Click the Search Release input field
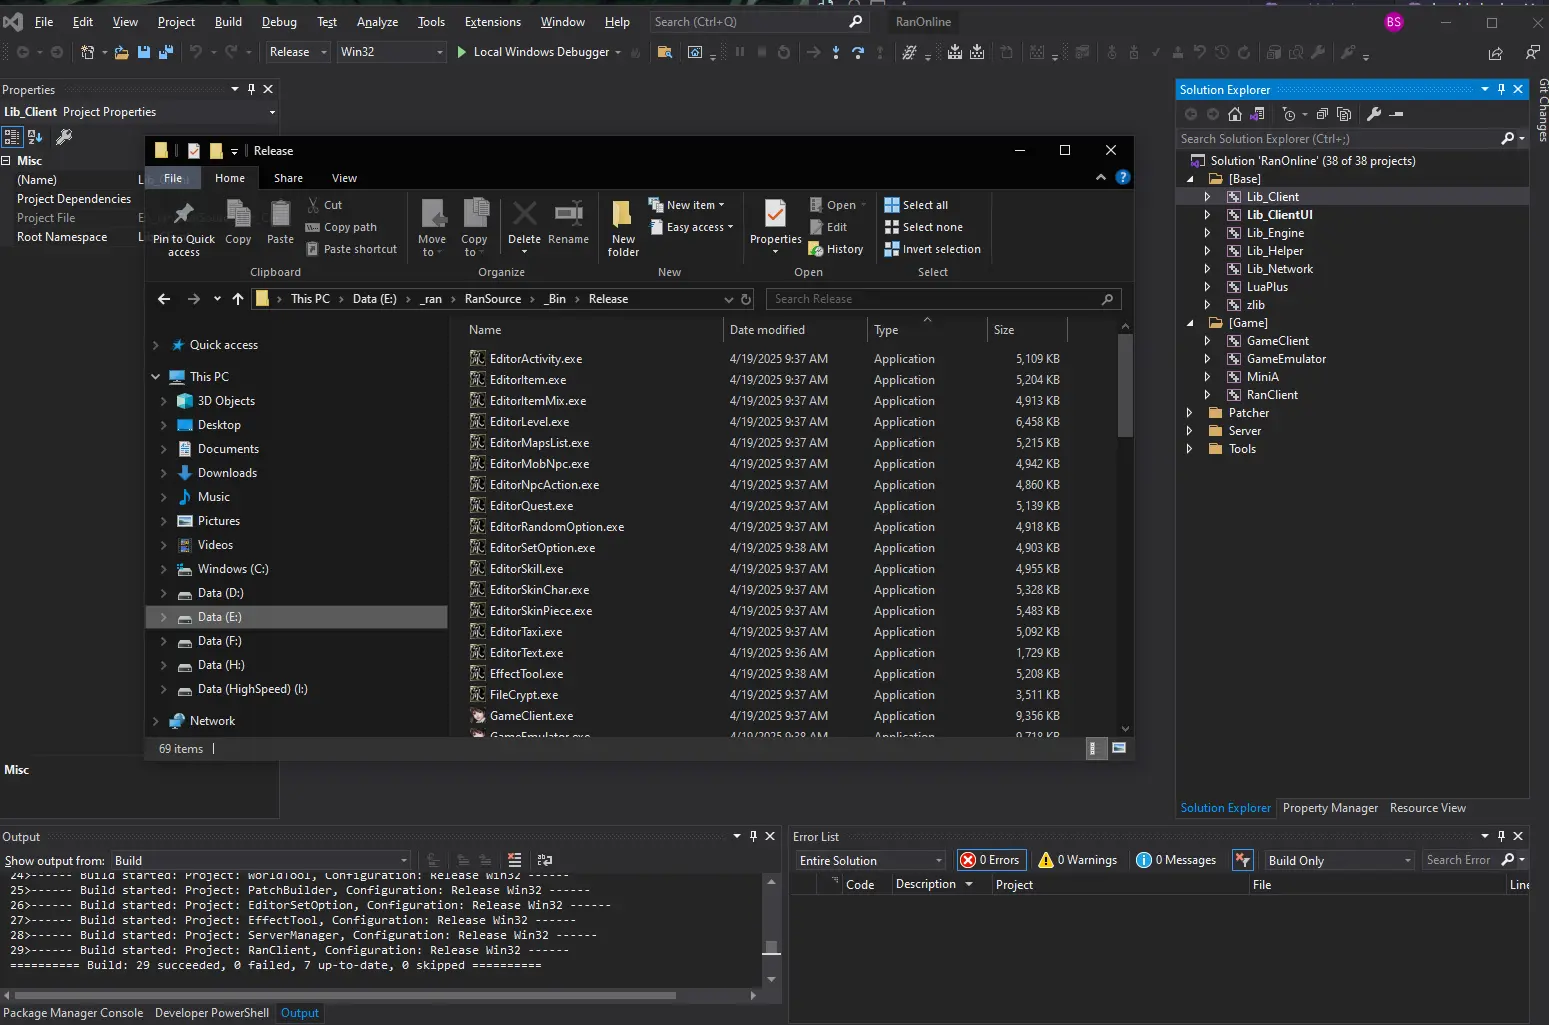1549x1025 pixels. pos(944,299)
